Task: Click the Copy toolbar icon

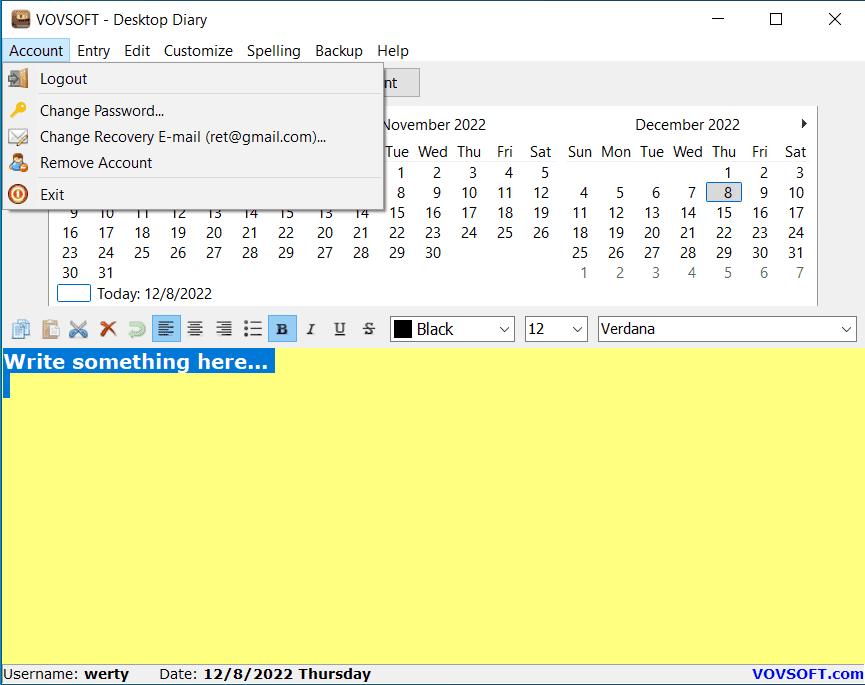Action: pos(21,329)
